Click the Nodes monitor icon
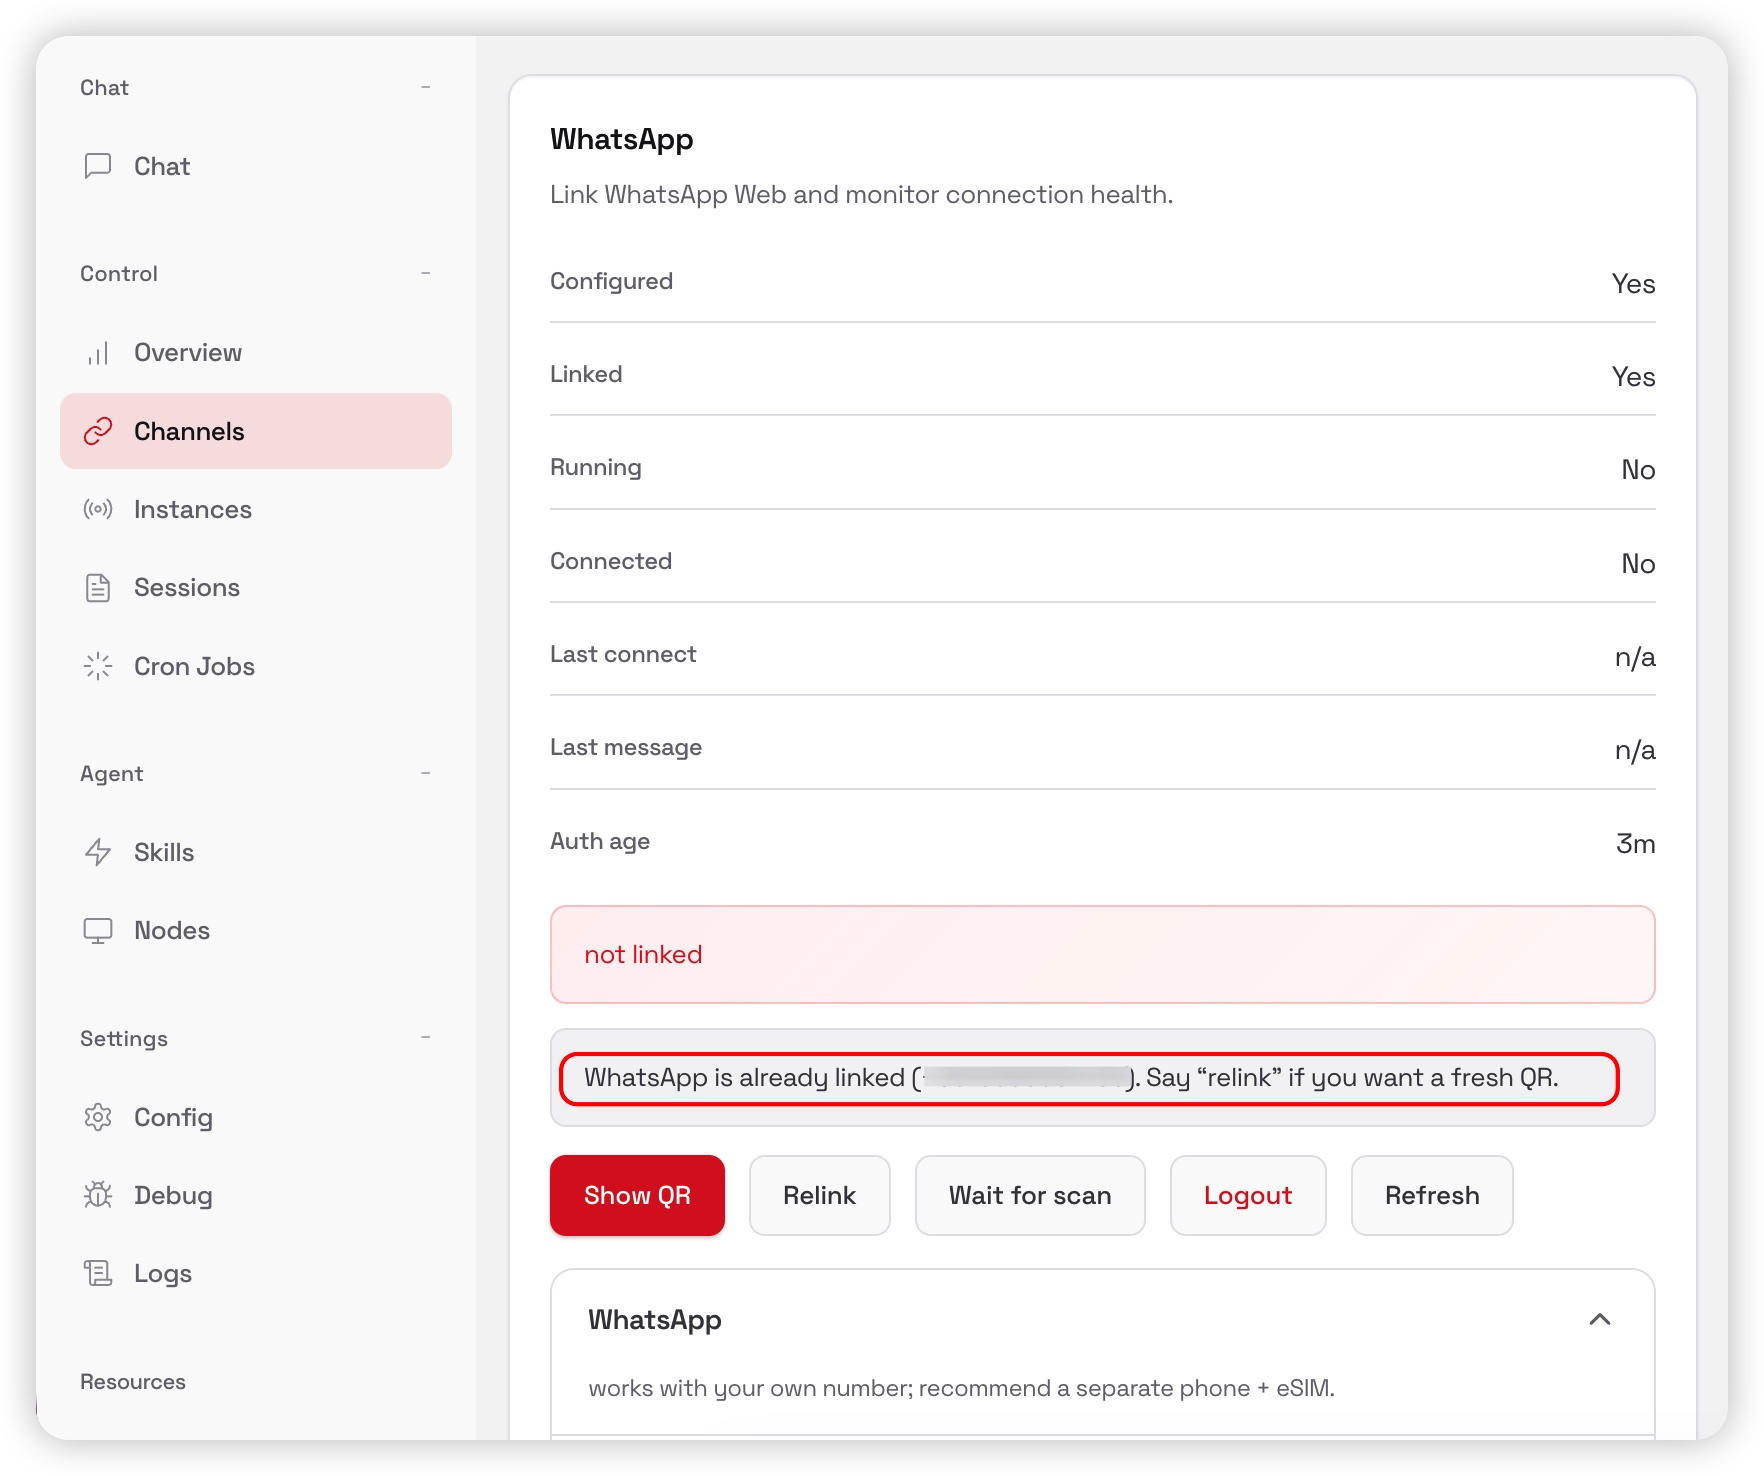Image resolution: width=1764 pixels, height=1476 pixels. pos(98,931)
